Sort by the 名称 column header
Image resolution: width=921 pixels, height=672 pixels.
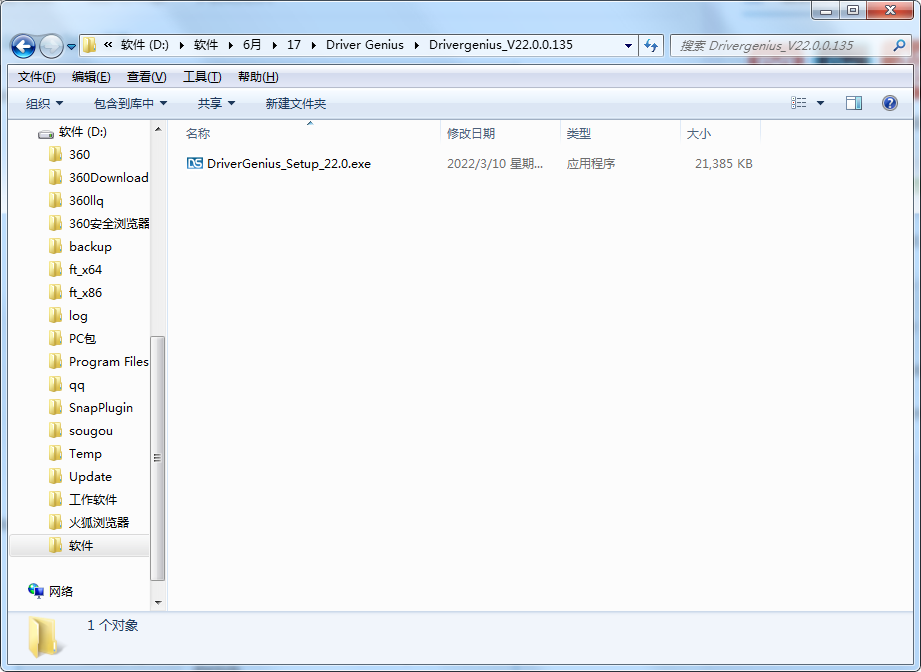pyautogui.click(x=198, y=133)
